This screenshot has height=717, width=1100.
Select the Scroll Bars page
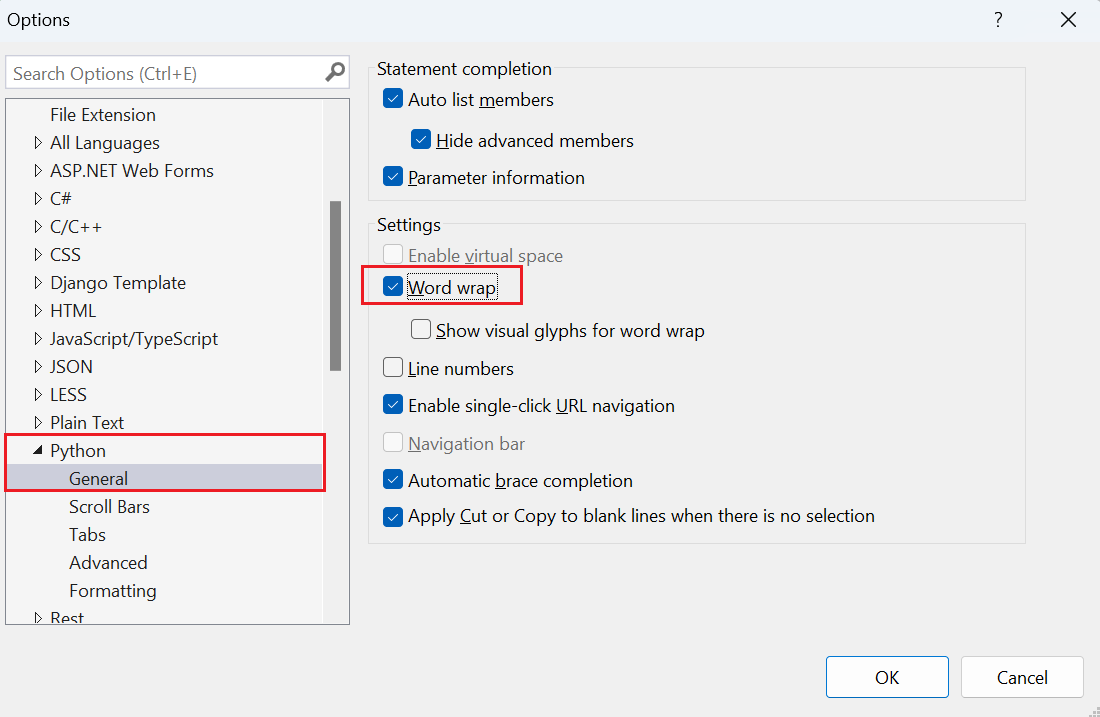(x=109, y=507)
